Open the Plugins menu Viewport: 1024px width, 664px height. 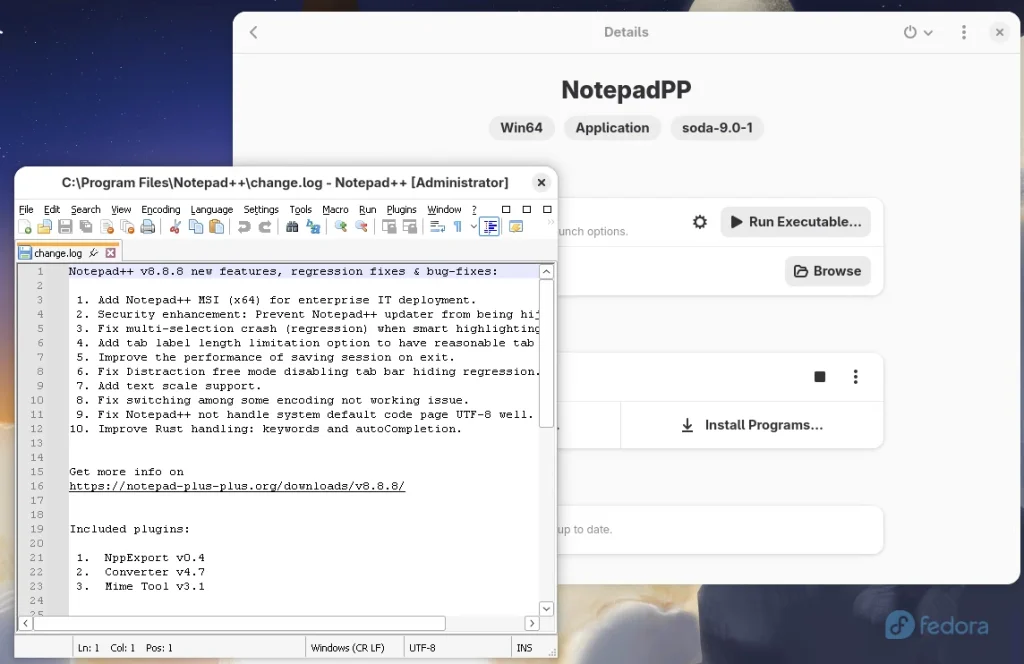click(401, 210)
